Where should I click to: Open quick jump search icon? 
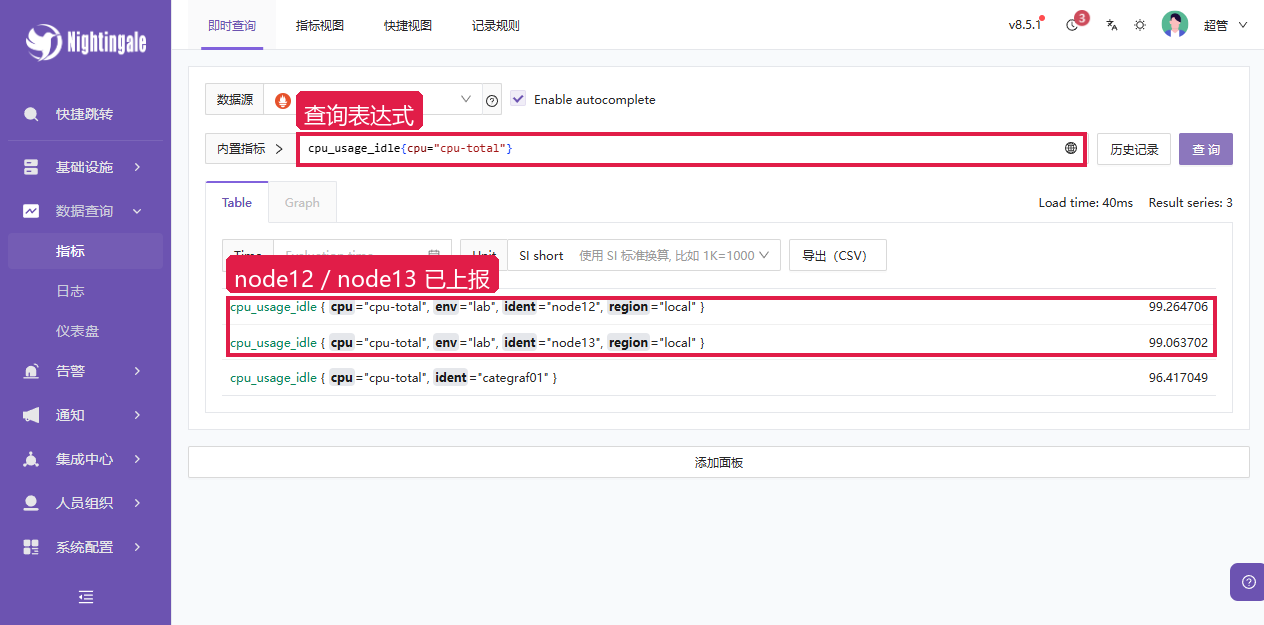point(32,114)
